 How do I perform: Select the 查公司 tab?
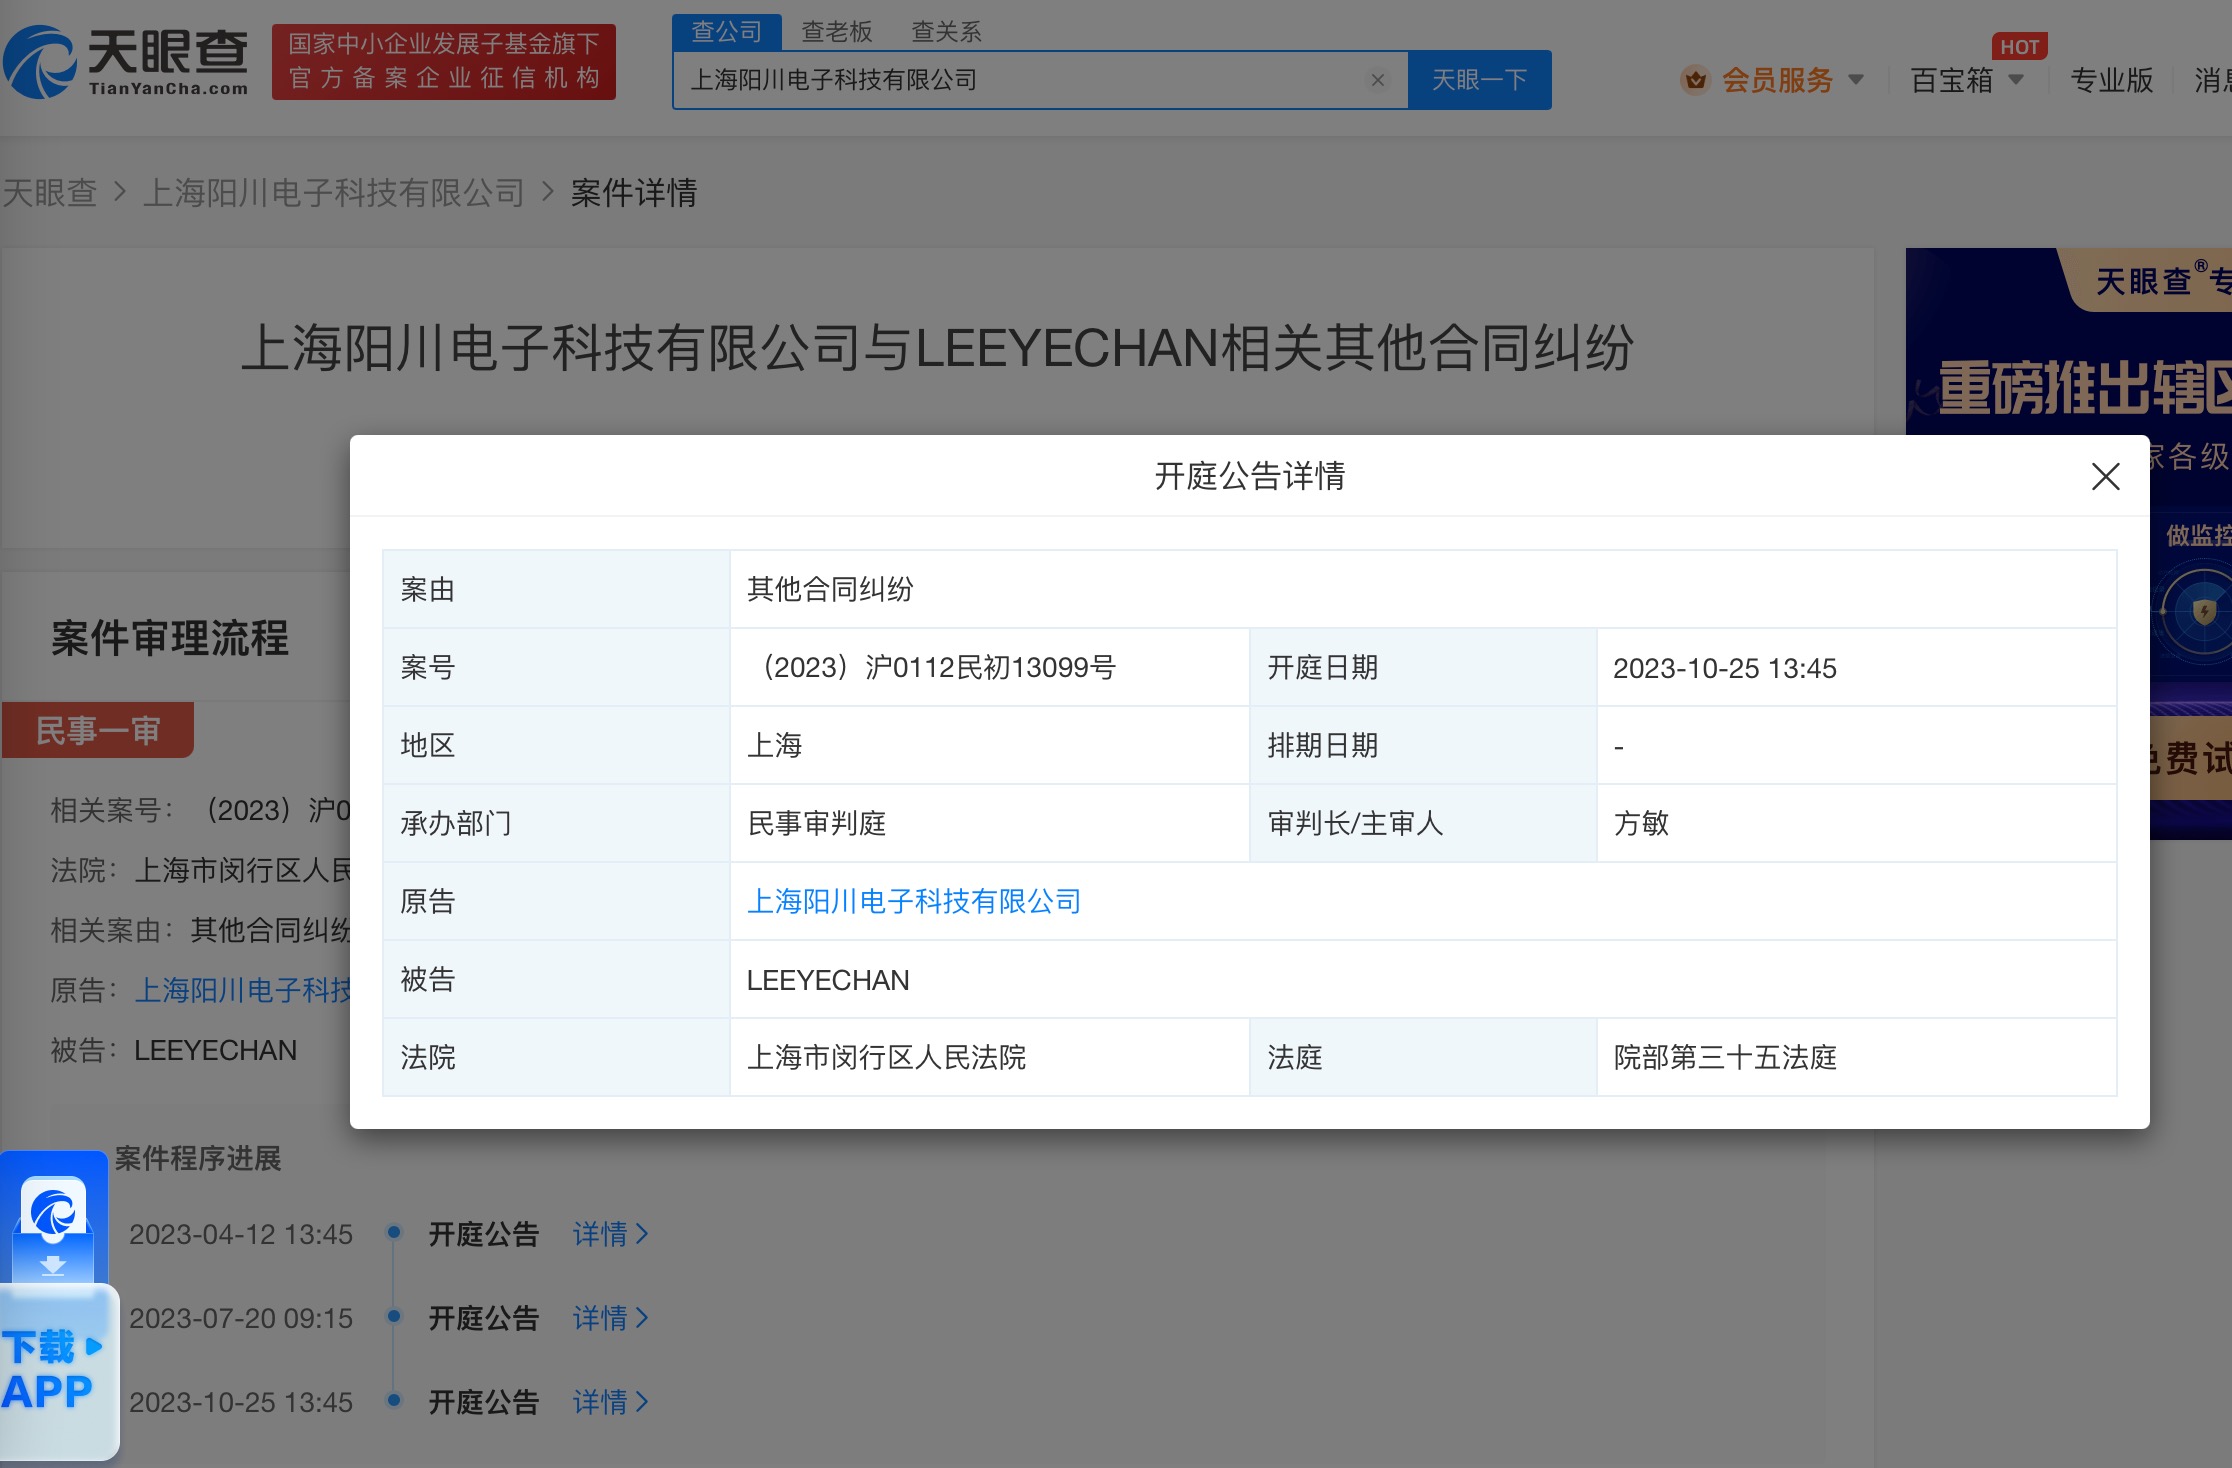(x=727, y=32)
